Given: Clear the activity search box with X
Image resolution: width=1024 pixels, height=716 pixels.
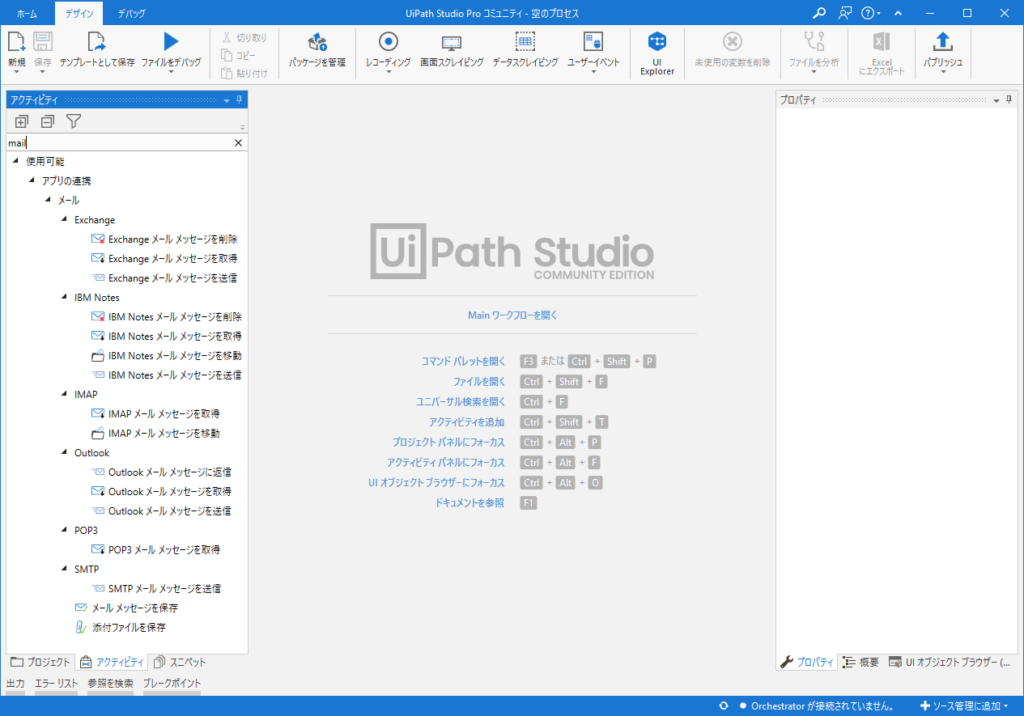Looking at the screenshot, I should (238, 143).
